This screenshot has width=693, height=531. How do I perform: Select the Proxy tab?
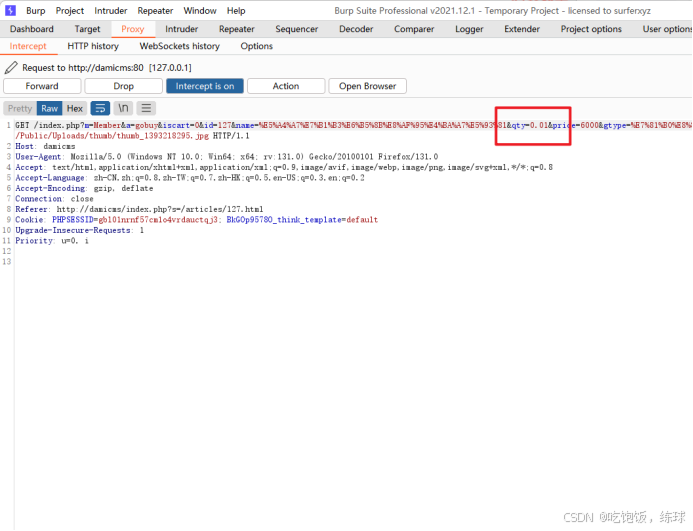click(133, 29)
